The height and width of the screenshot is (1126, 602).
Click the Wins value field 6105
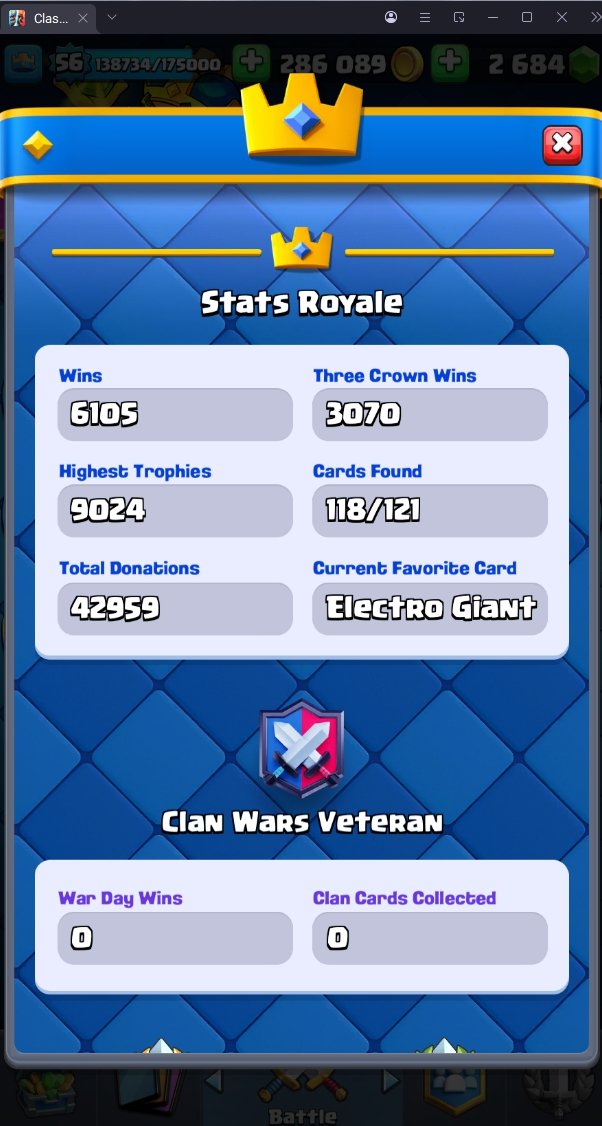click(175, 414)
